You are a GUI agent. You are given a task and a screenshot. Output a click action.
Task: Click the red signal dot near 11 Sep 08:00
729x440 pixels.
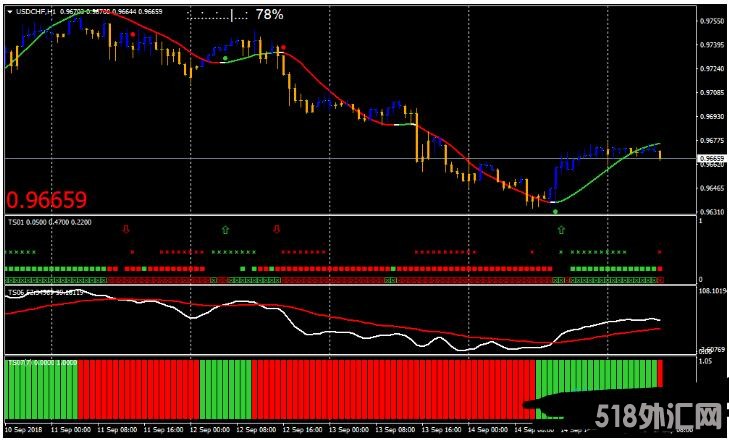point(133,34)
